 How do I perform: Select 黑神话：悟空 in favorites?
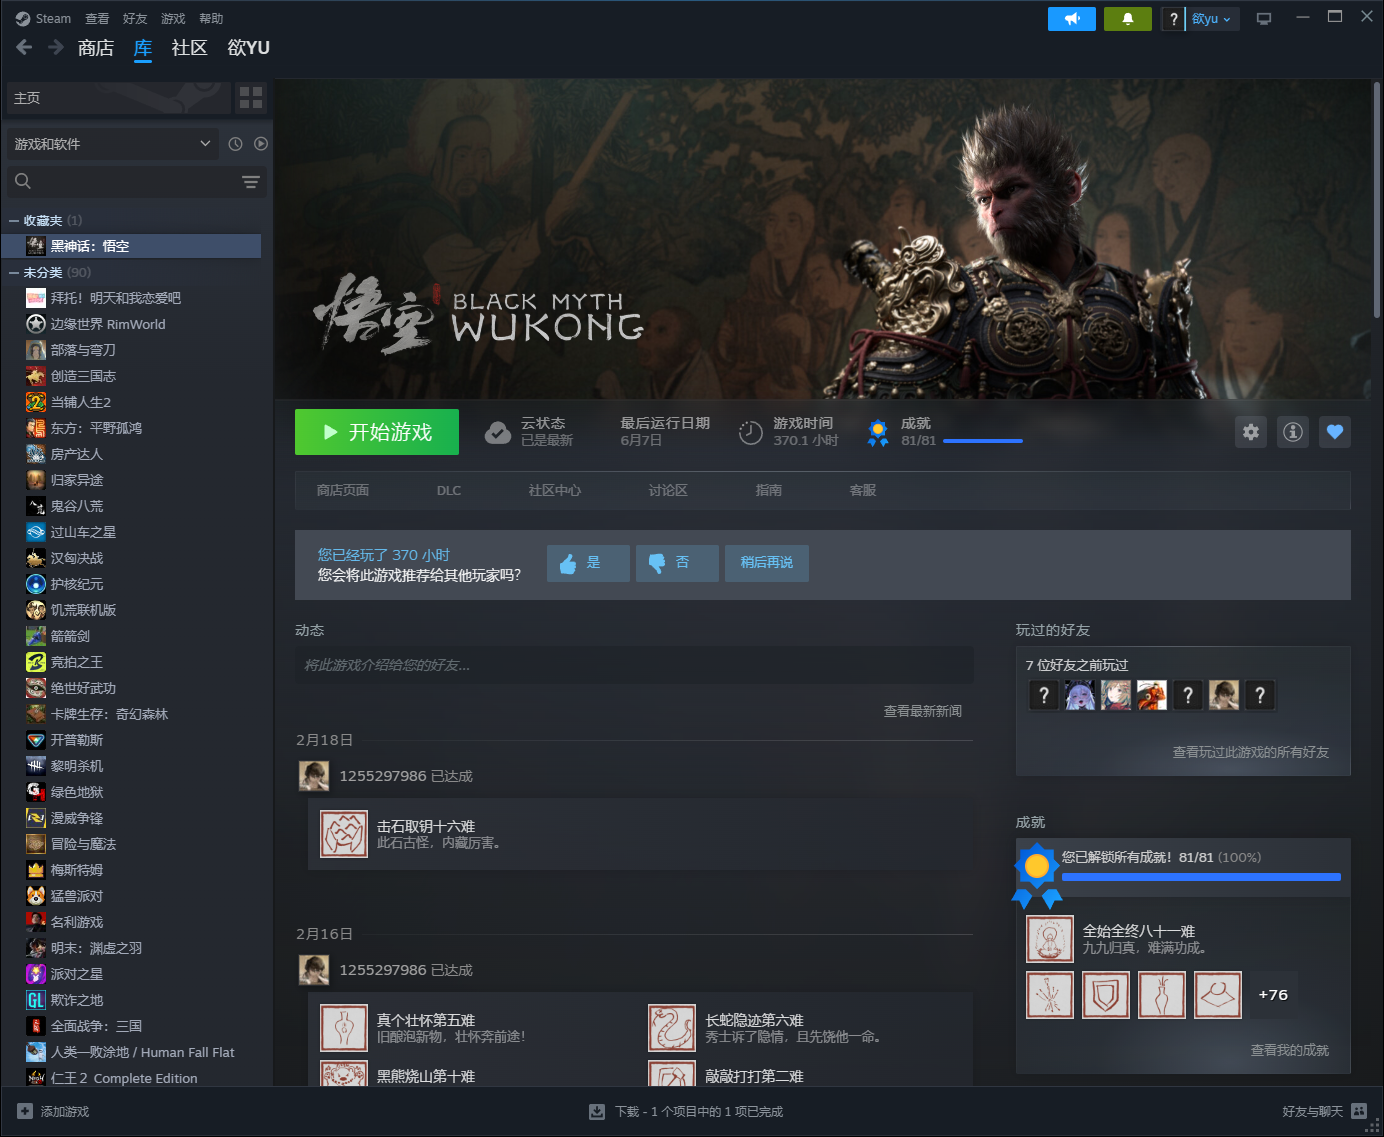pyautogui.click(x=132, y=246)
